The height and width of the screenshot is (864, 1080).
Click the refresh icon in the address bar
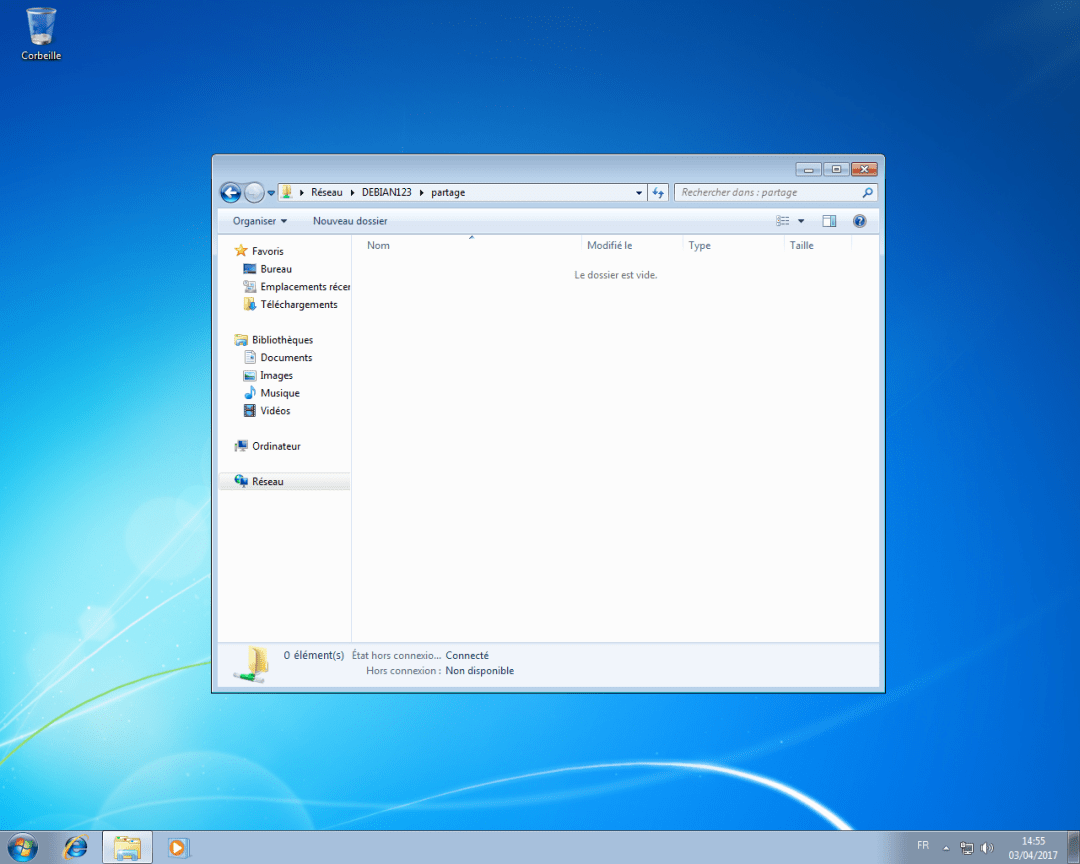pyautogui.click(x=658, y=192)
